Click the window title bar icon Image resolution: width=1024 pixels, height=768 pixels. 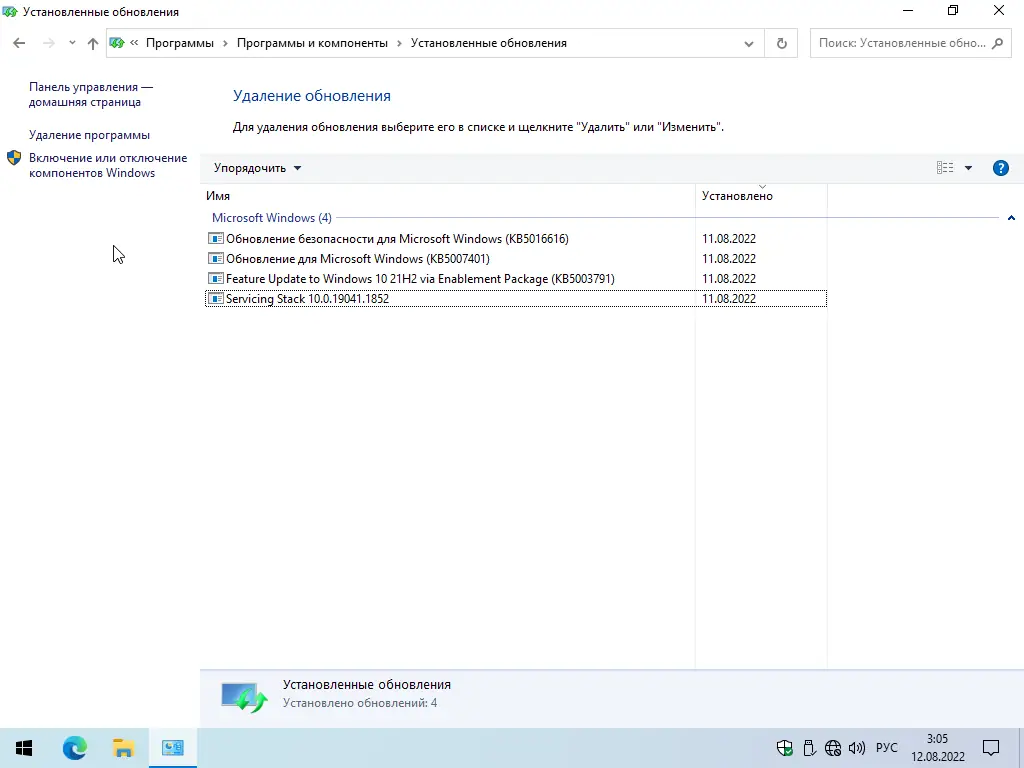[x=10, y=12]
